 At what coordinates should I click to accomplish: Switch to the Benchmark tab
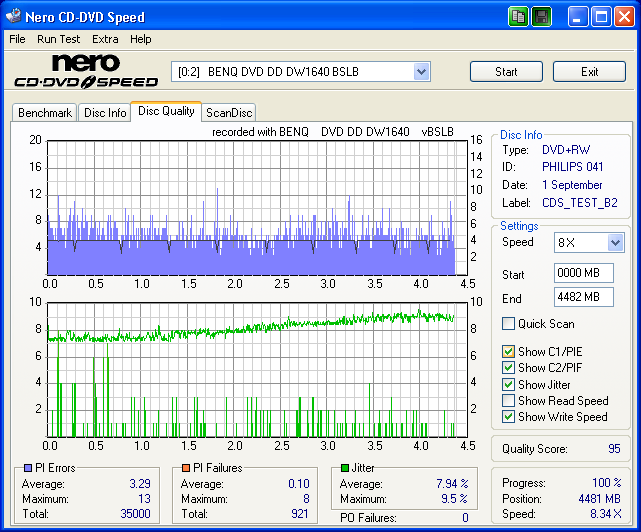(x=45, y=113)
